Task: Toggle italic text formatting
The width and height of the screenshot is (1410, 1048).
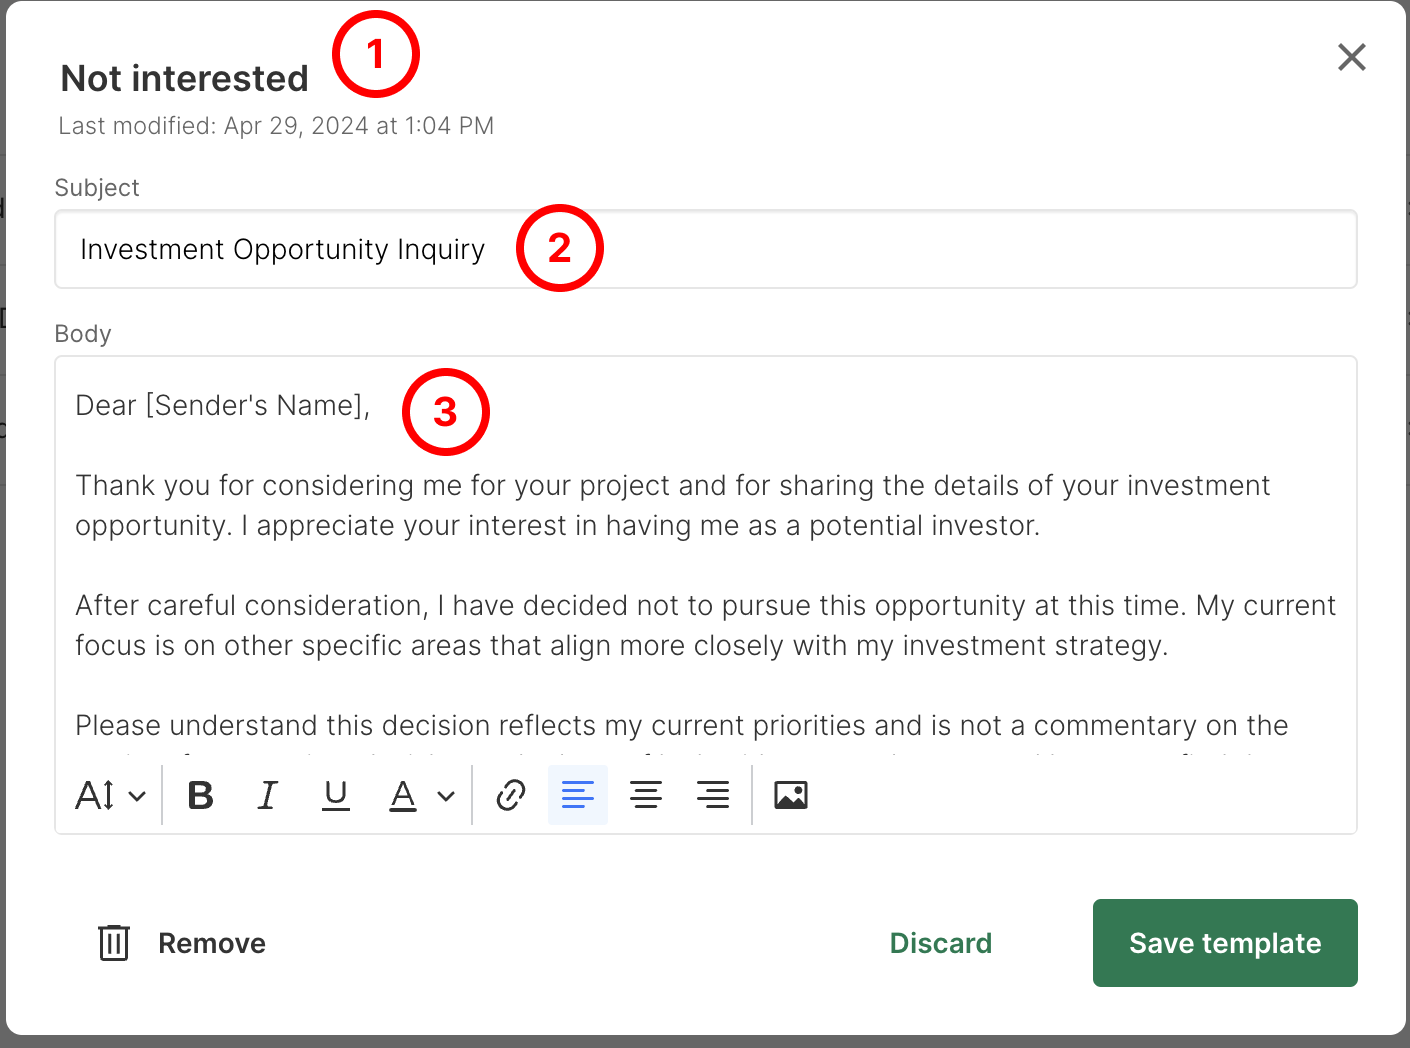Action: point(267,795)
